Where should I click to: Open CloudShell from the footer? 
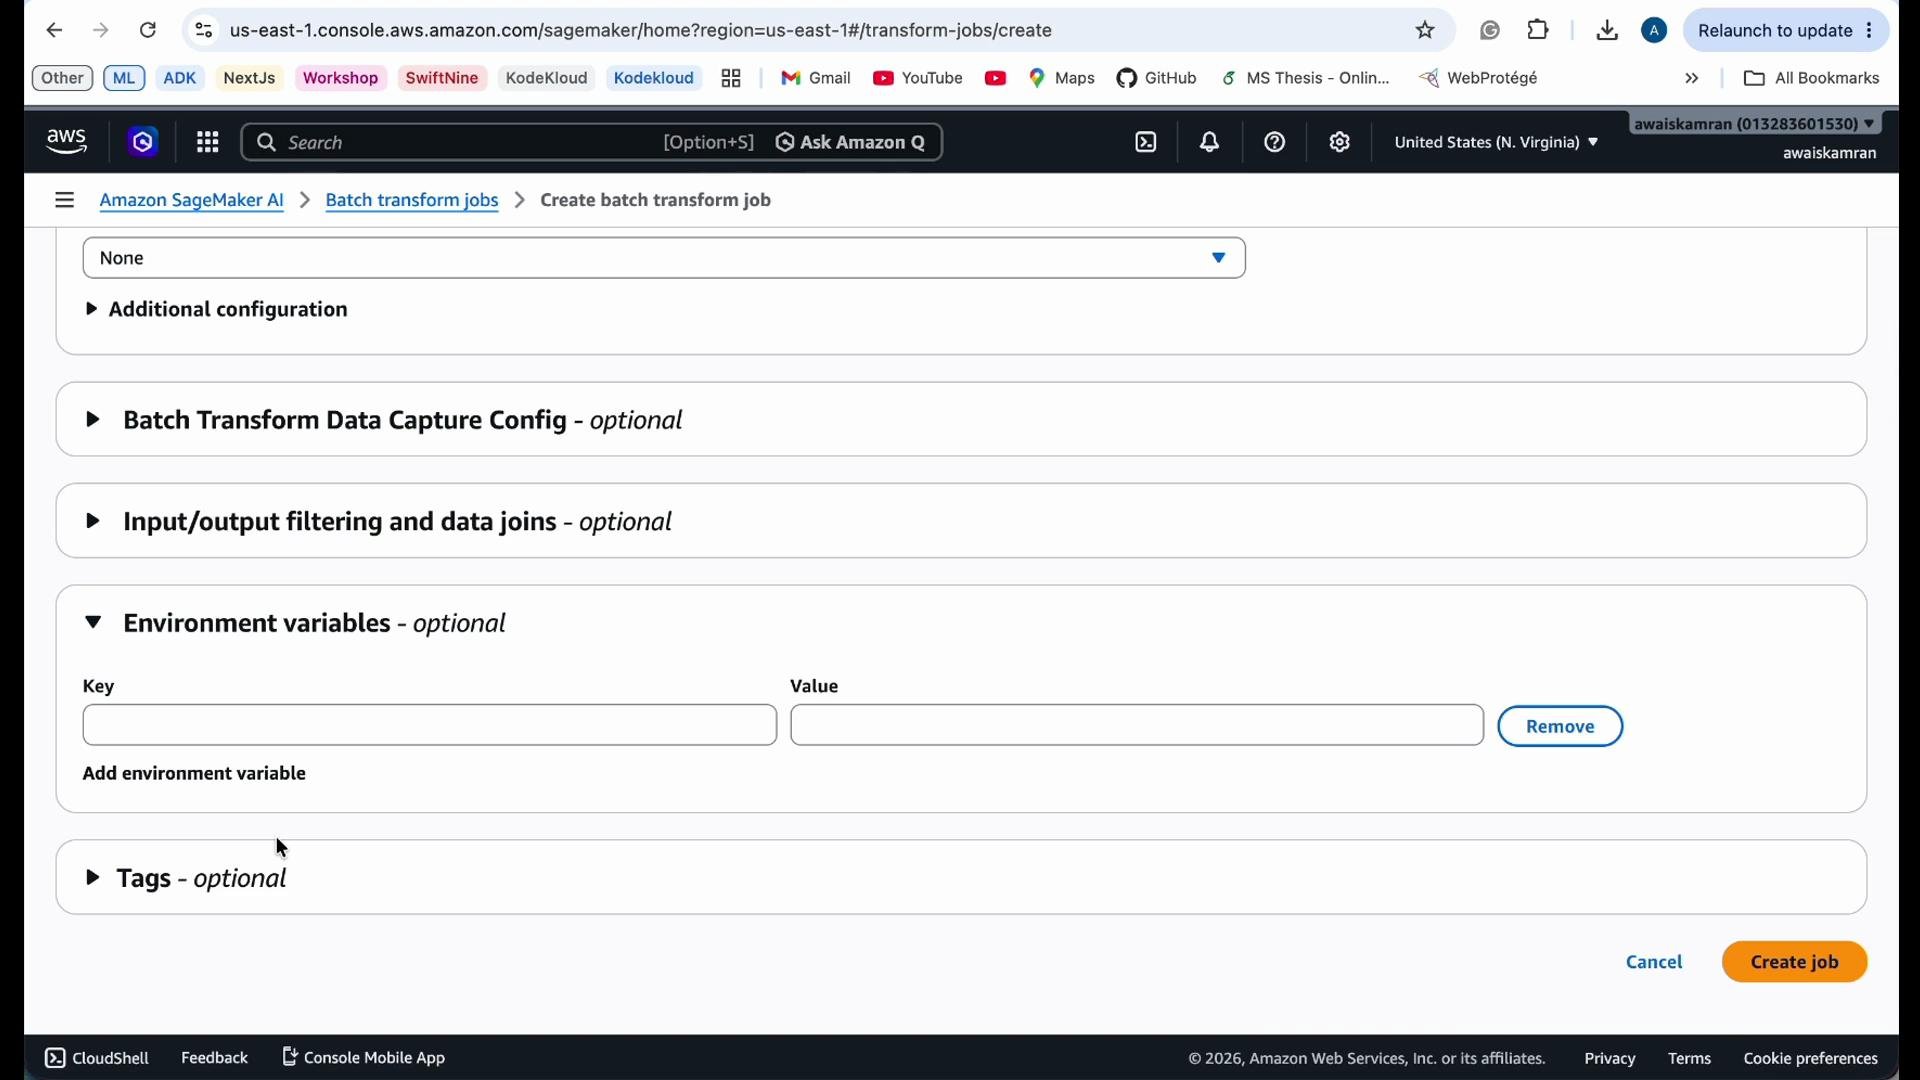point(97,1060)
